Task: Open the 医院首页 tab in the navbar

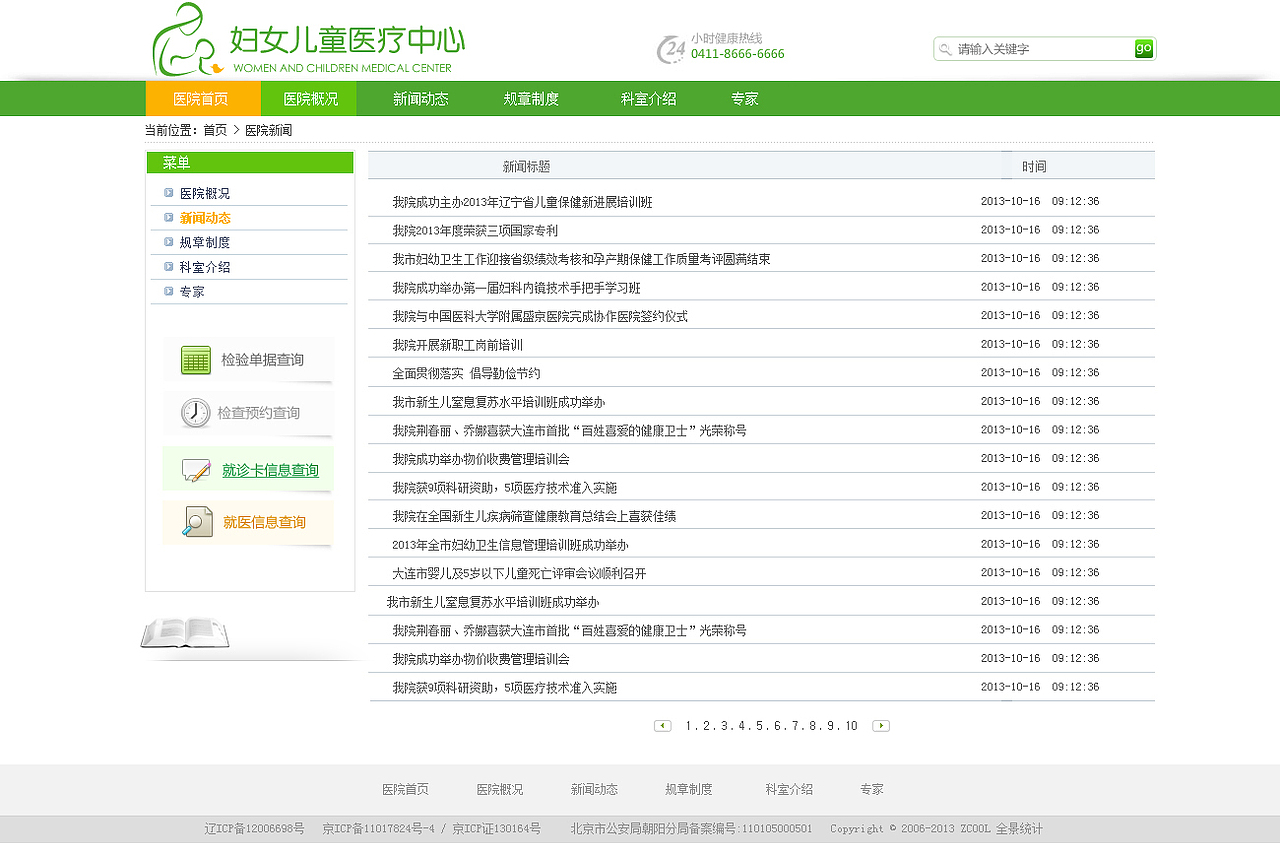Action: click(202, 98)
